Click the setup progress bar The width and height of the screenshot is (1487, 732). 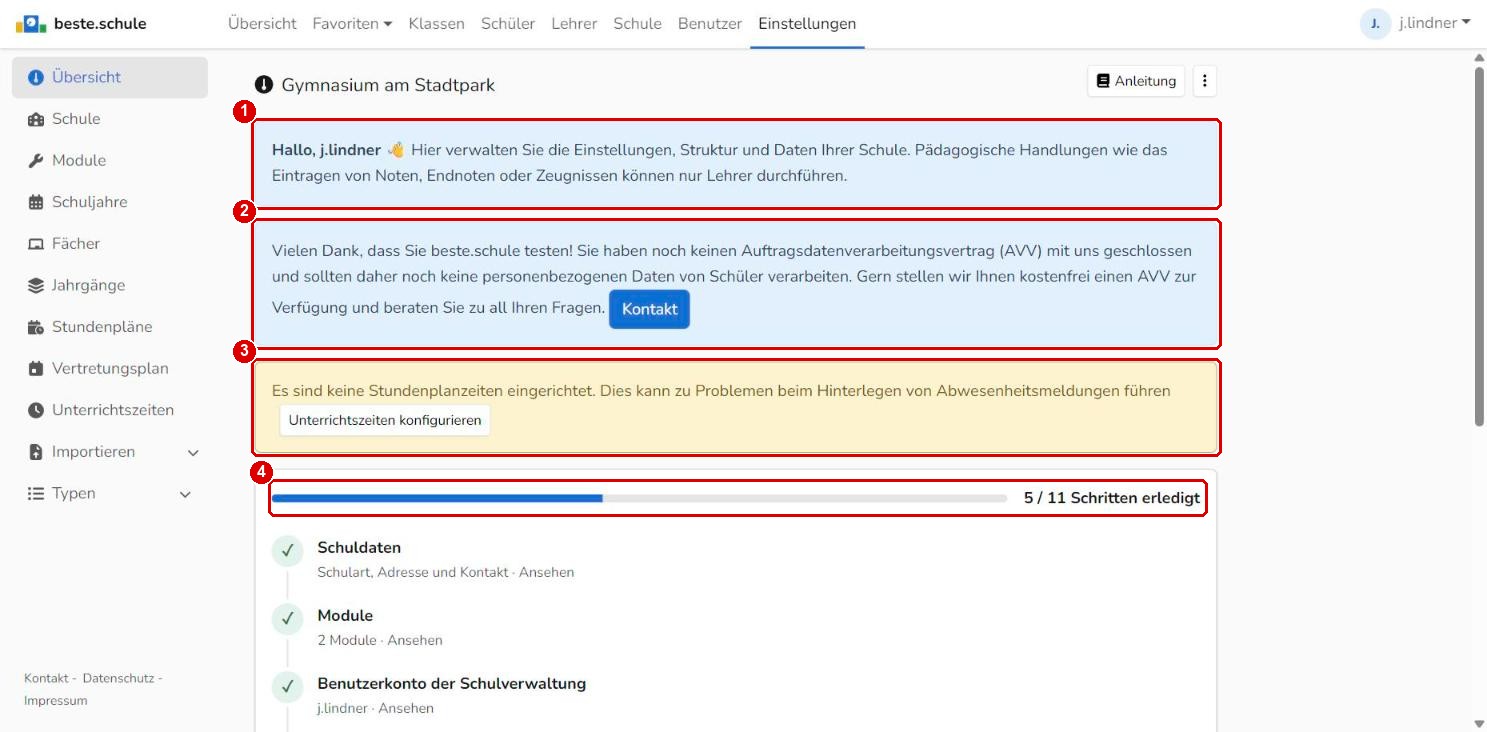click(x=639, y=498)
